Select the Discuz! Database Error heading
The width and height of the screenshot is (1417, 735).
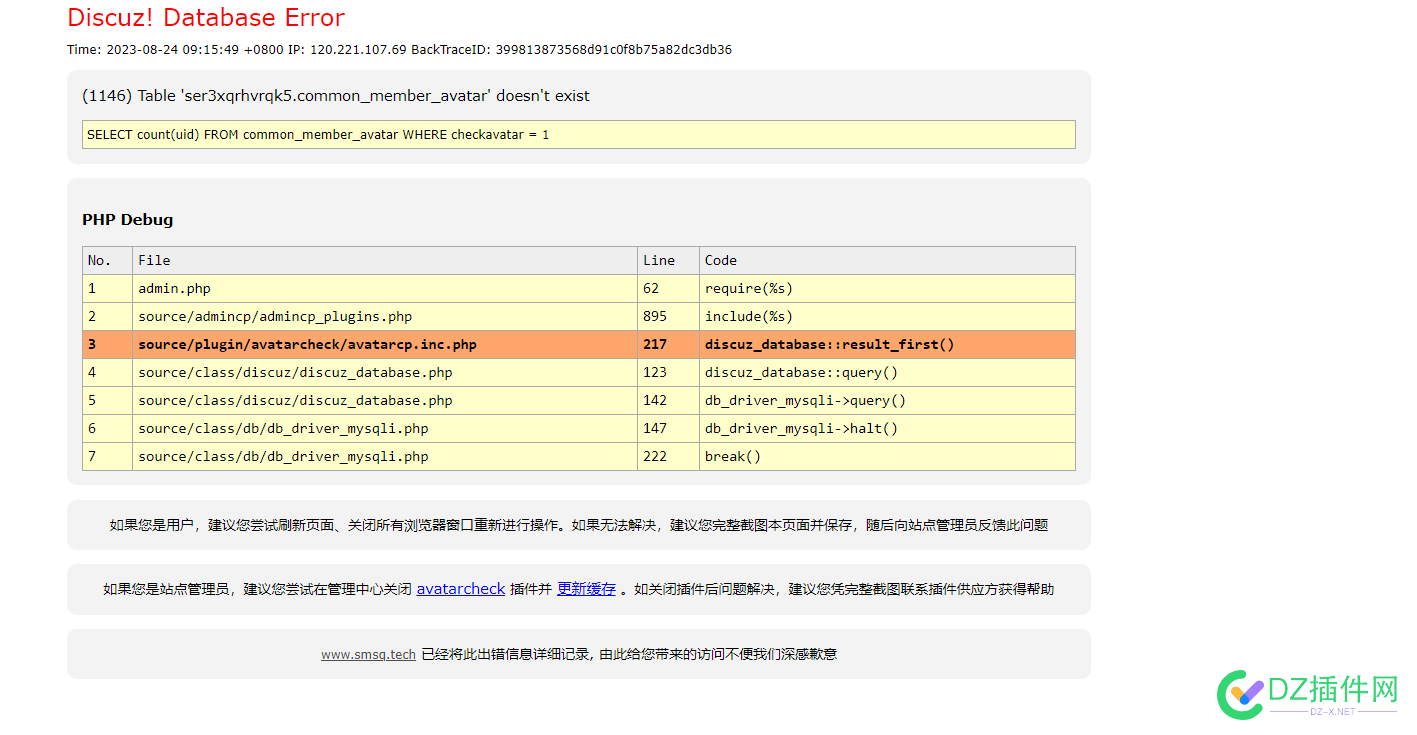pos(206,18)
